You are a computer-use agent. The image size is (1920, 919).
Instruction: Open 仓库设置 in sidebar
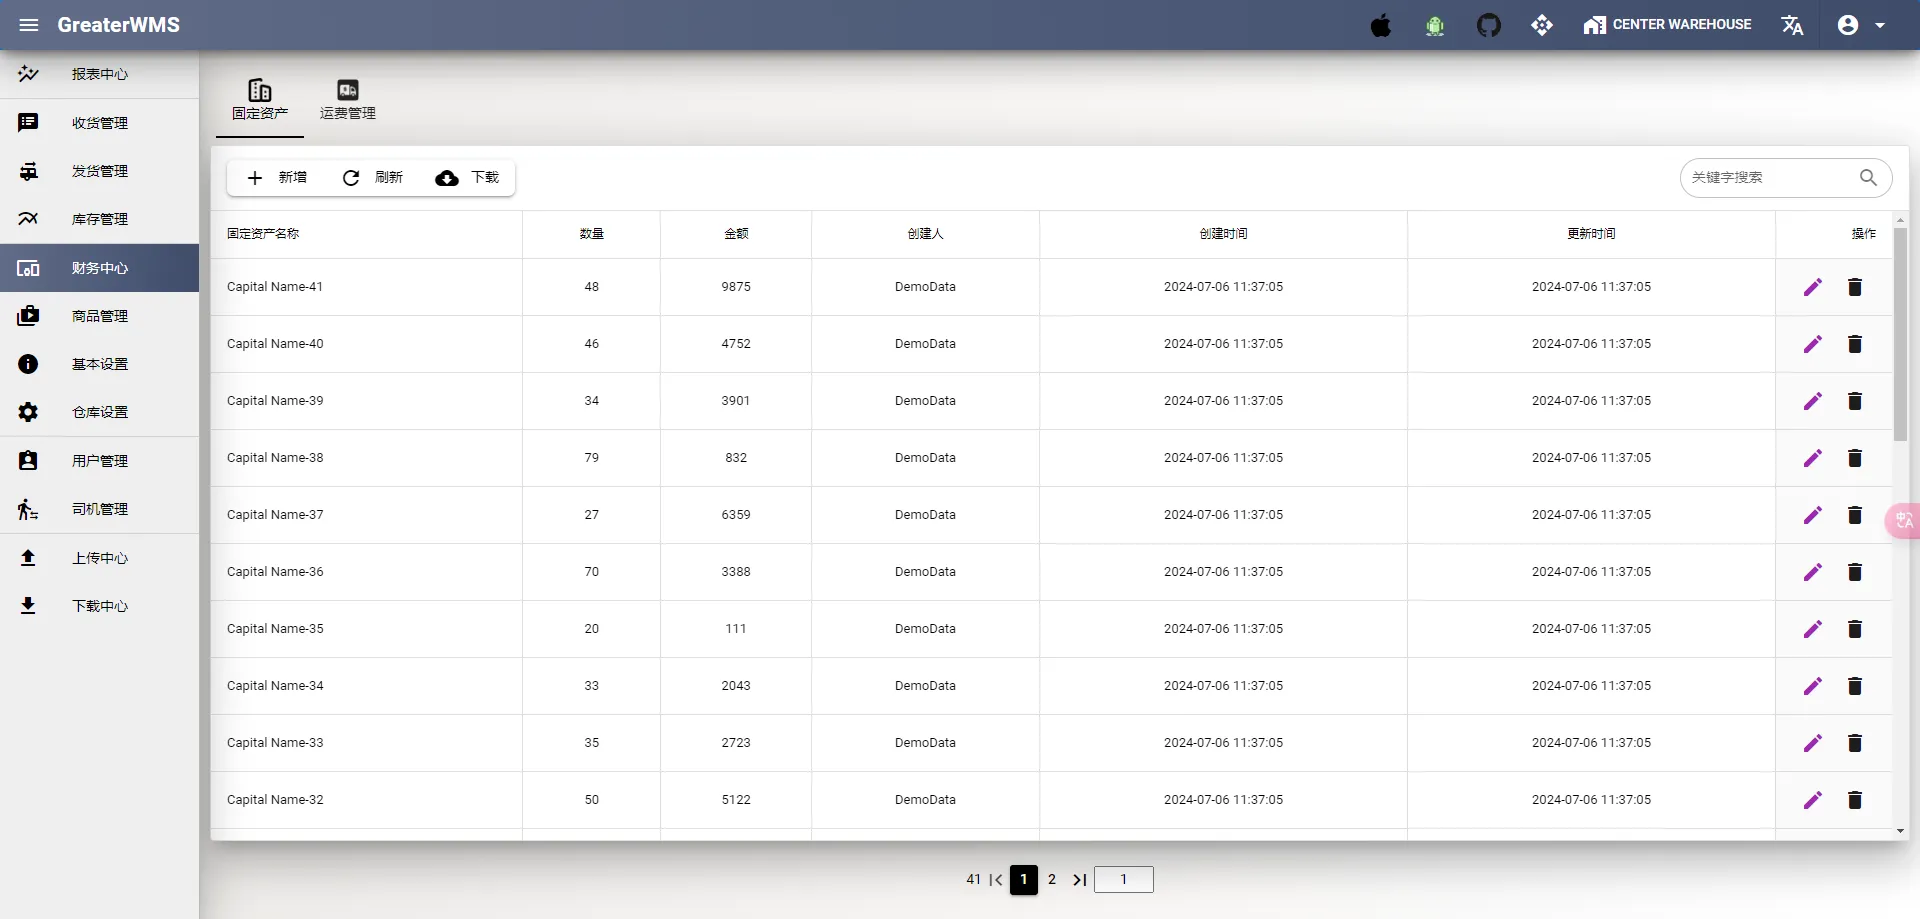(99, 412)
